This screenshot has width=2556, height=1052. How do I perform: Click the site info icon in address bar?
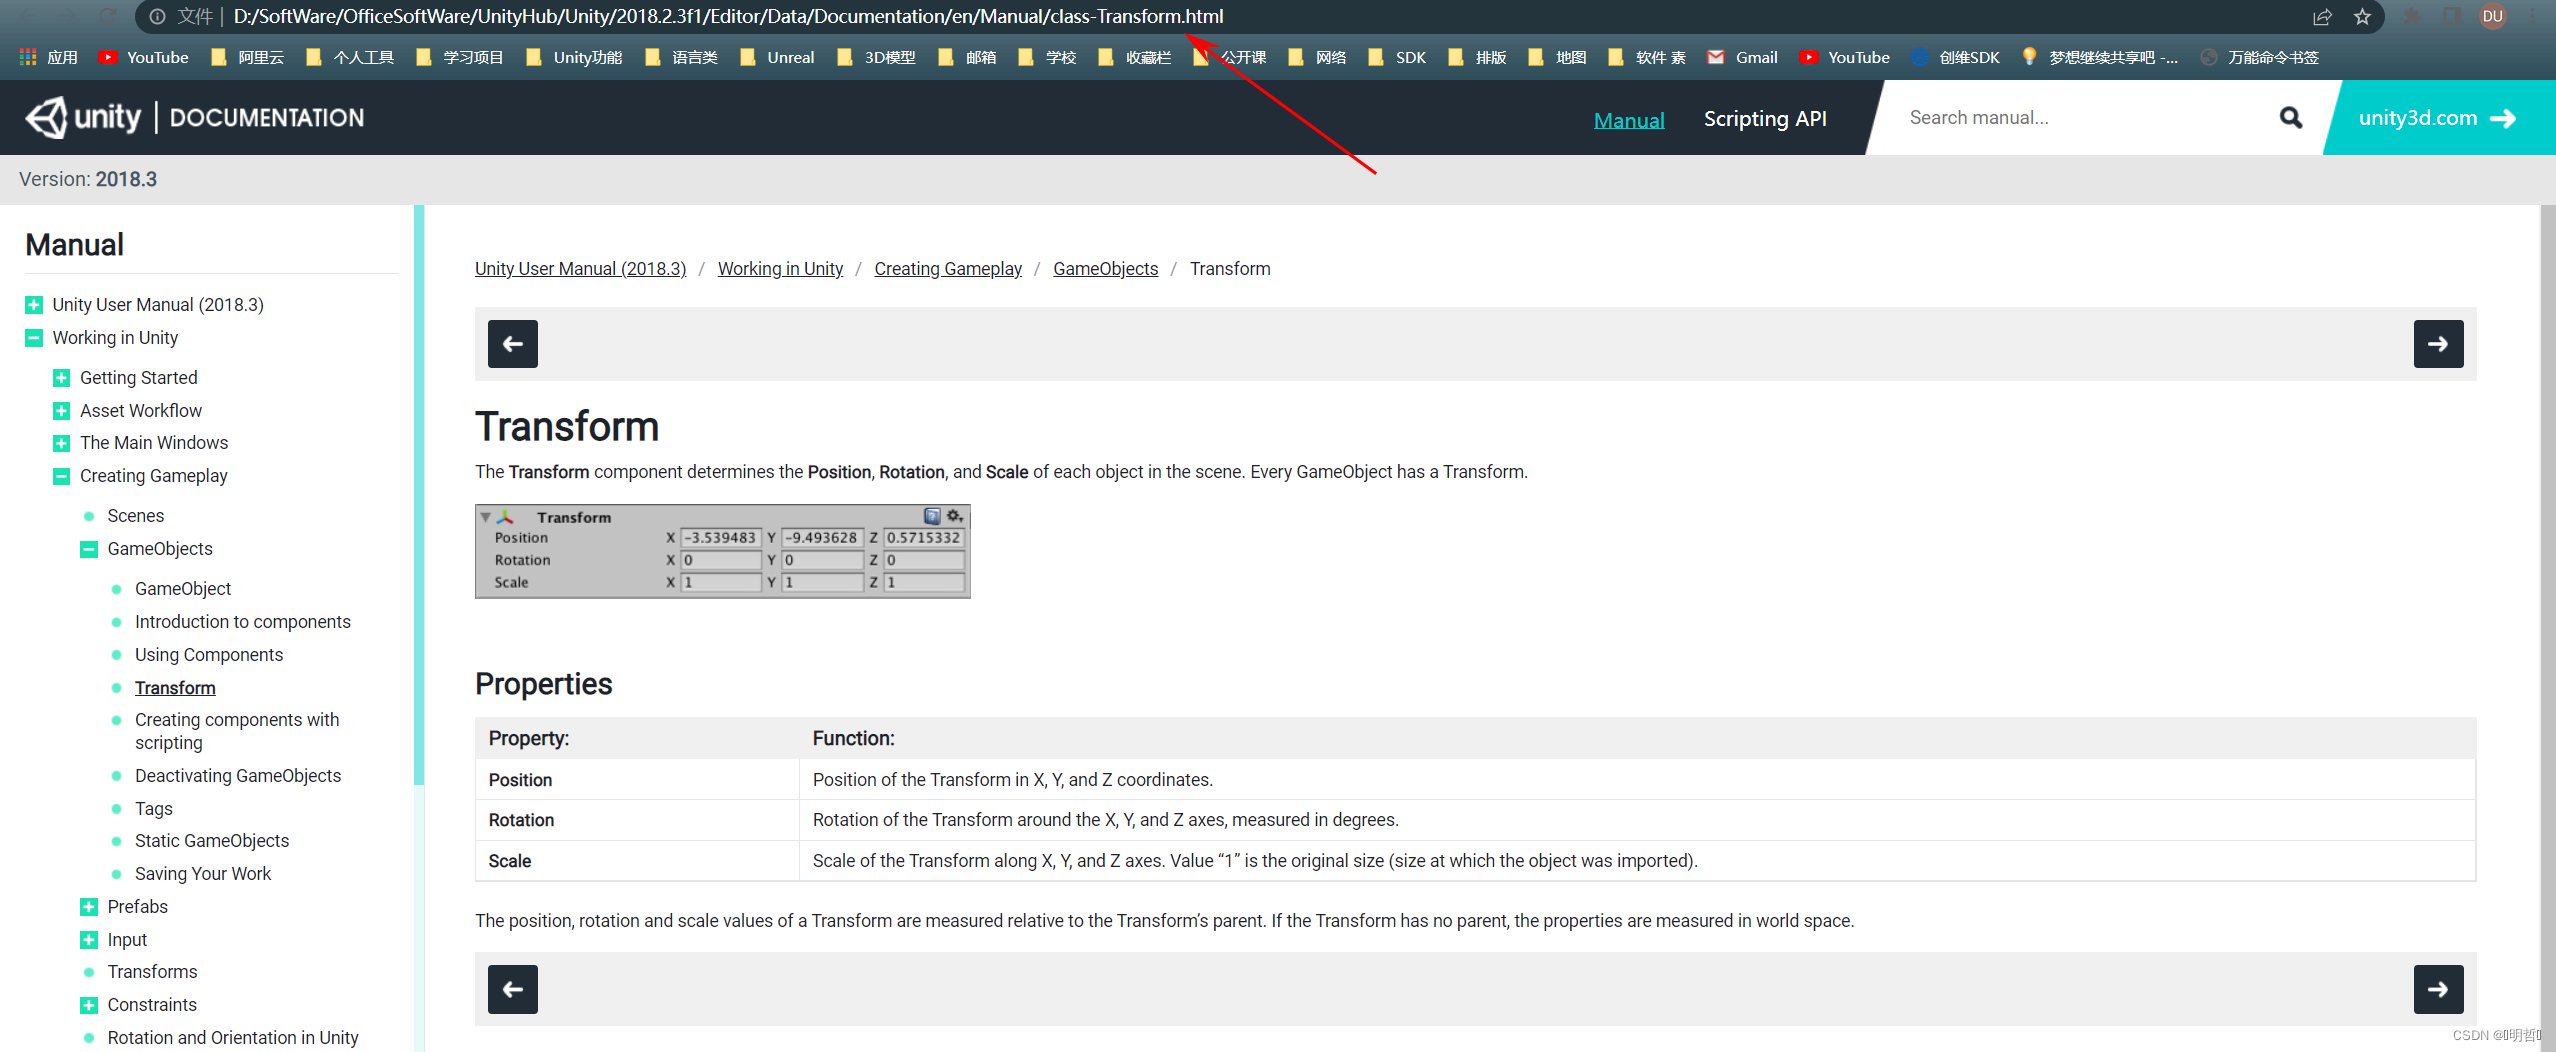click(157, 17)
